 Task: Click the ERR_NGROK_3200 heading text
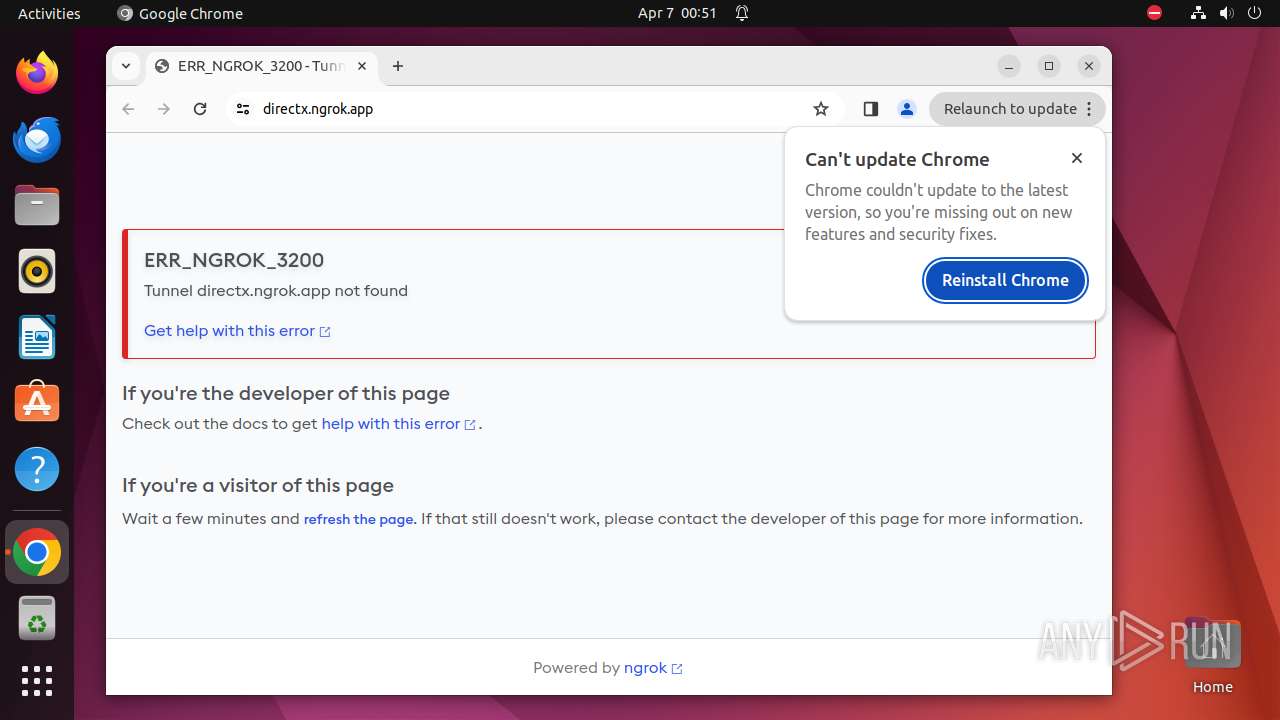pos(234,260)
